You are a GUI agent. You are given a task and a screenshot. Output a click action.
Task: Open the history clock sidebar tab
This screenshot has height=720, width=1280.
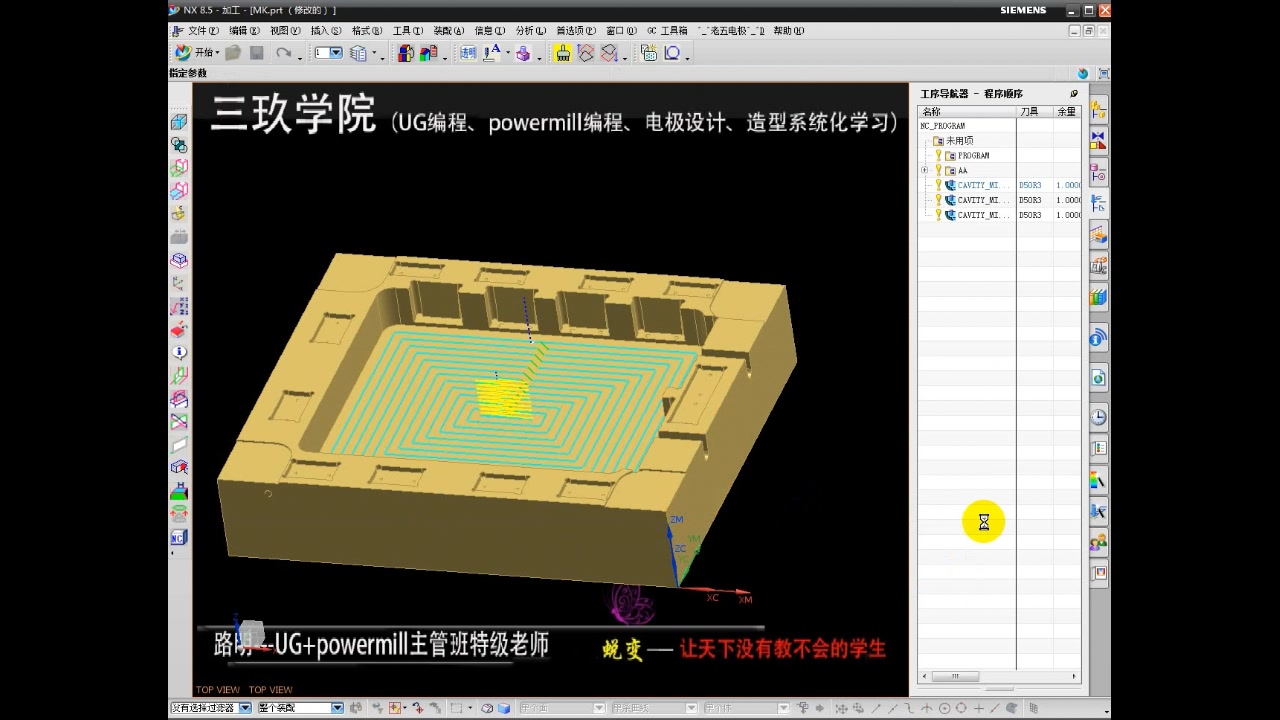1098,417
